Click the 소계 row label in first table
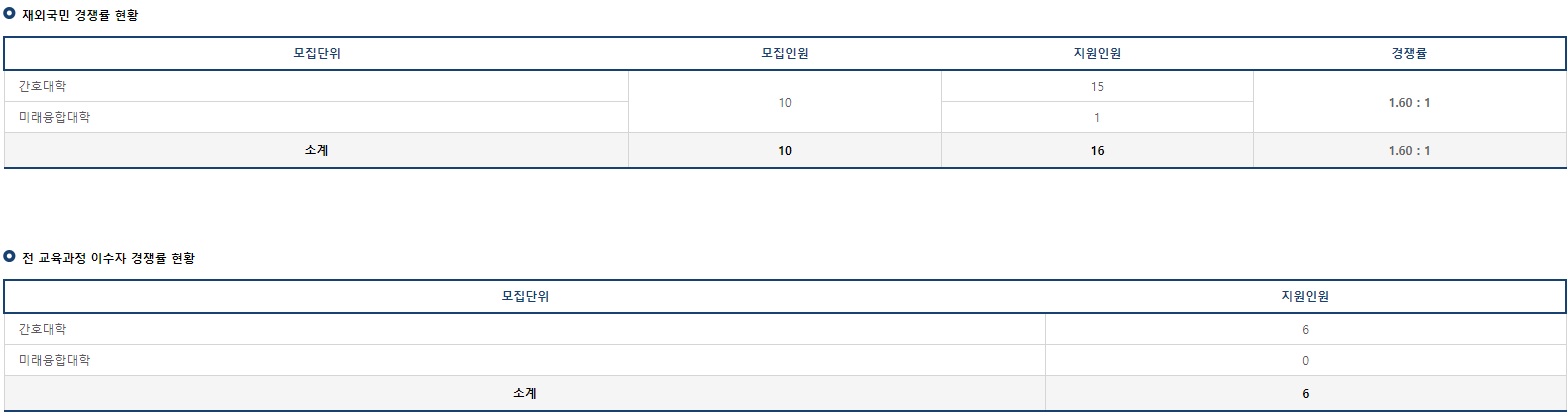Viewport: 1568px width, 417px height. tap(317, 150)
